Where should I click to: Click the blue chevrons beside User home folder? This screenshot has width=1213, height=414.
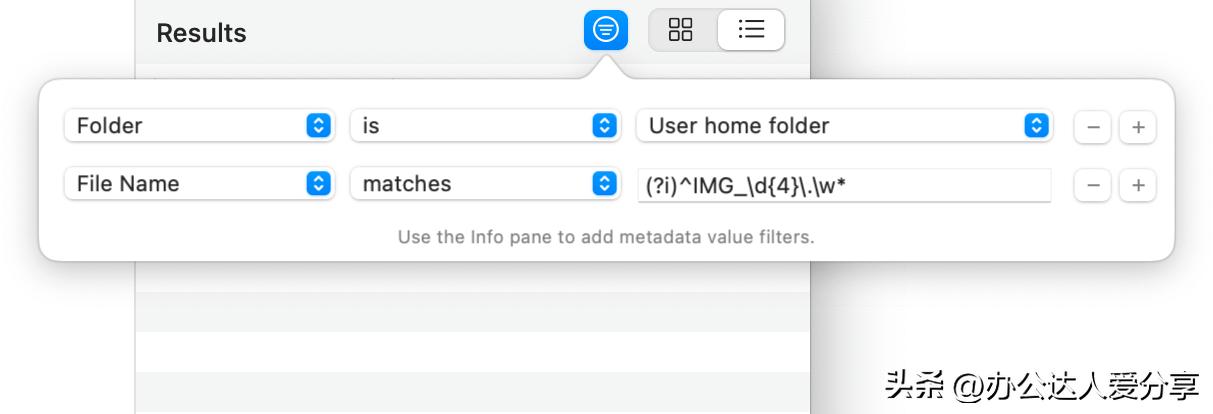[x=1037, y=126]
